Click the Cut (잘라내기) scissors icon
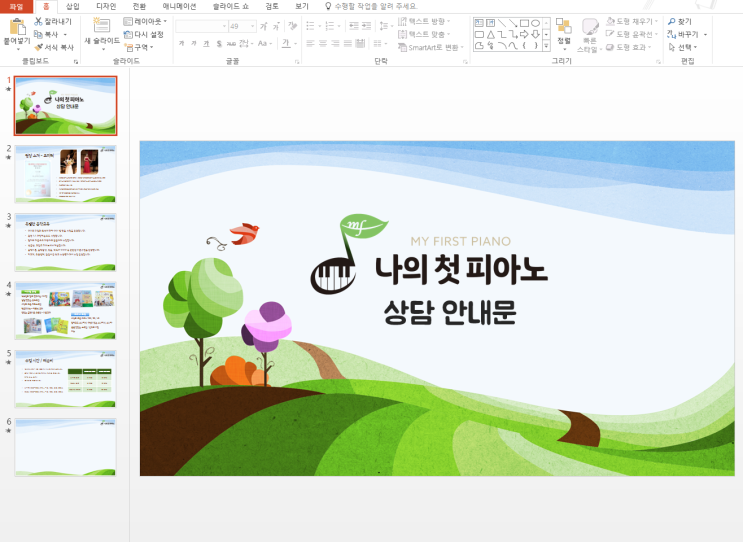Screen dimensions: 743x542 click(x=39, y=21)
